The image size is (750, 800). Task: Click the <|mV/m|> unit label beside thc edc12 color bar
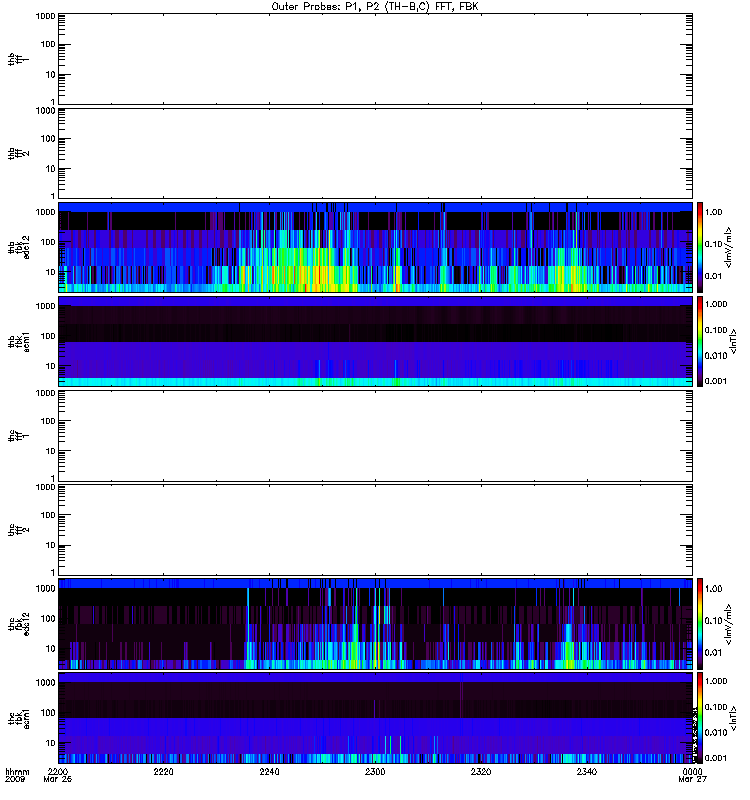pos(729,623)
